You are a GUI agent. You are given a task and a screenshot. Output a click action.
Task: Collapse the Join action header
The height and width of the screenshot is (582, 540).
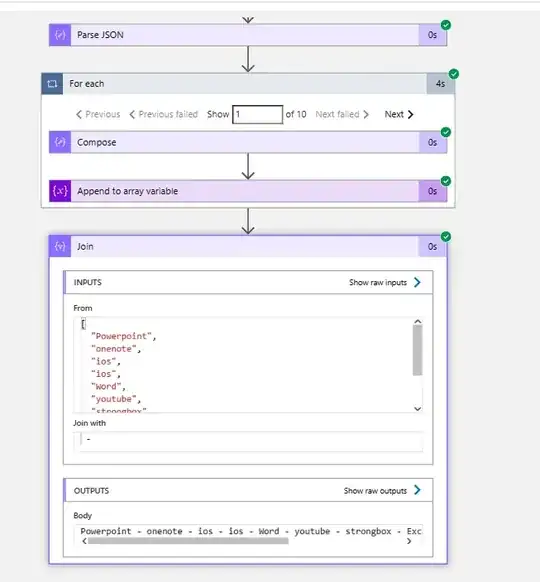248,246
